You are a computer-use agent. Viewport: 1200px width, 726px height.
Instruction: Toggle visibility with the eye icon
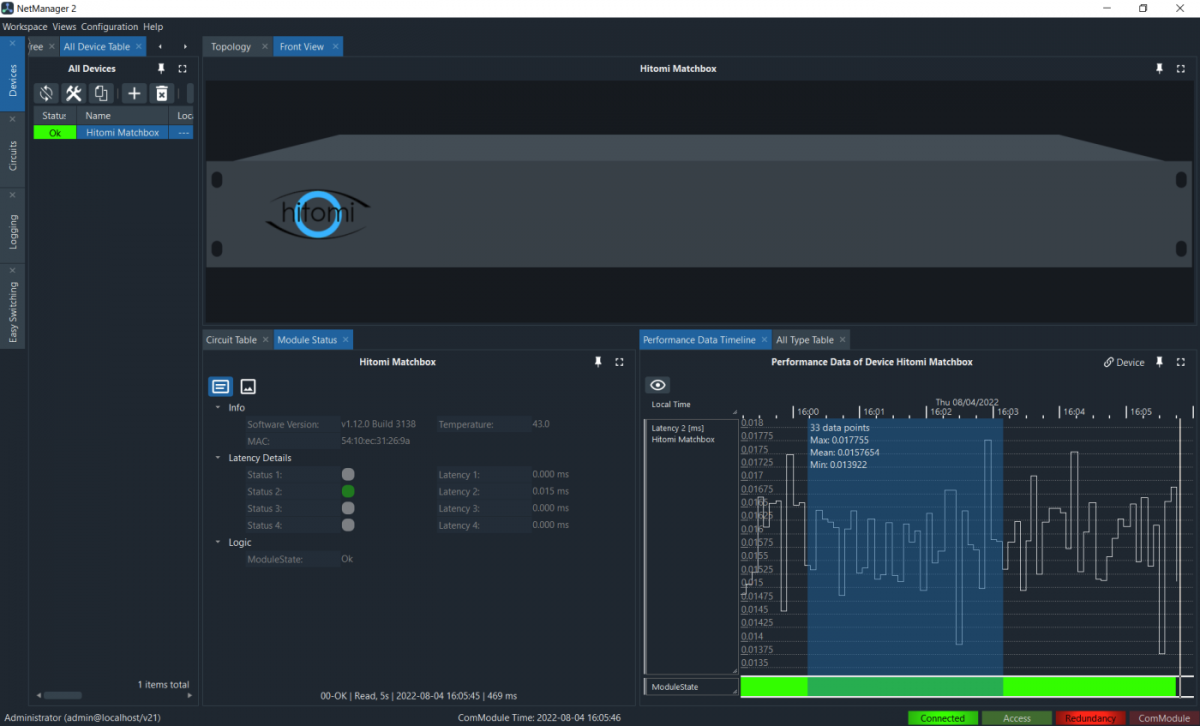pyautogui.click(x=657, y=385)
